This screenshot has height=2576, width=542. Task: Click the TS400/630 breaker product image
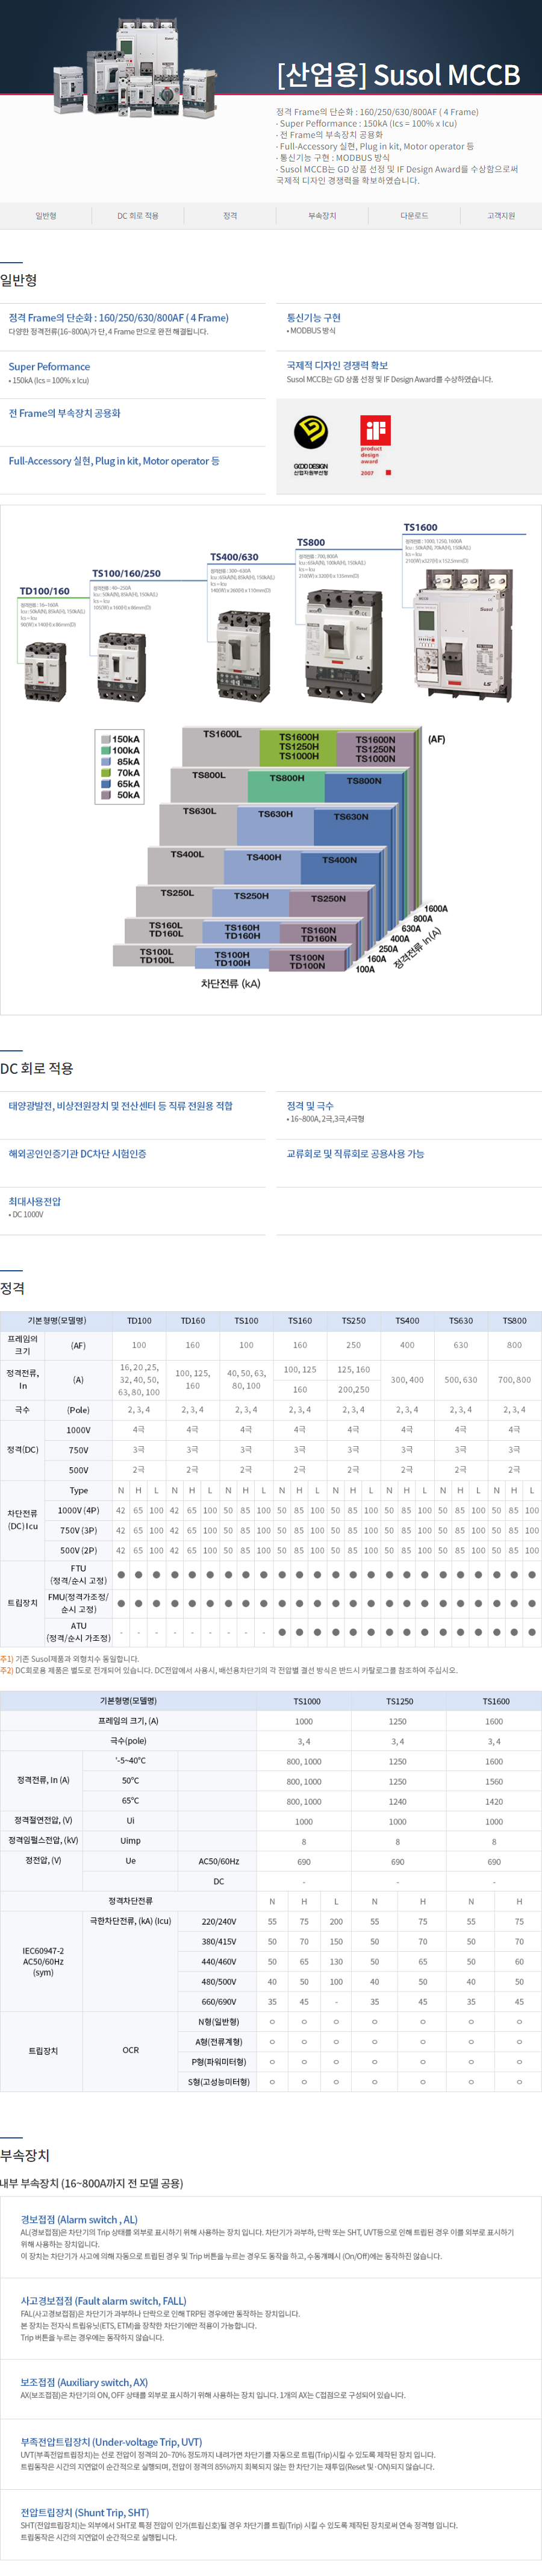243,656
